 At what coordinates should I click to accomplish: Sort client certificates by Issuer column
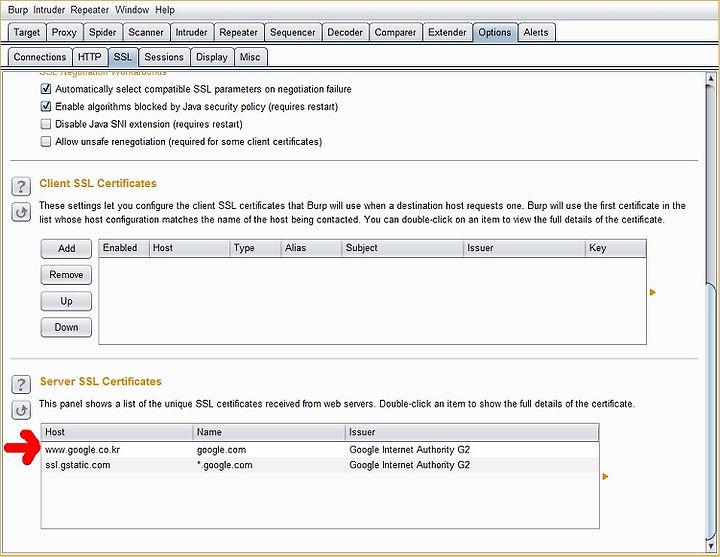coord(524,248)
